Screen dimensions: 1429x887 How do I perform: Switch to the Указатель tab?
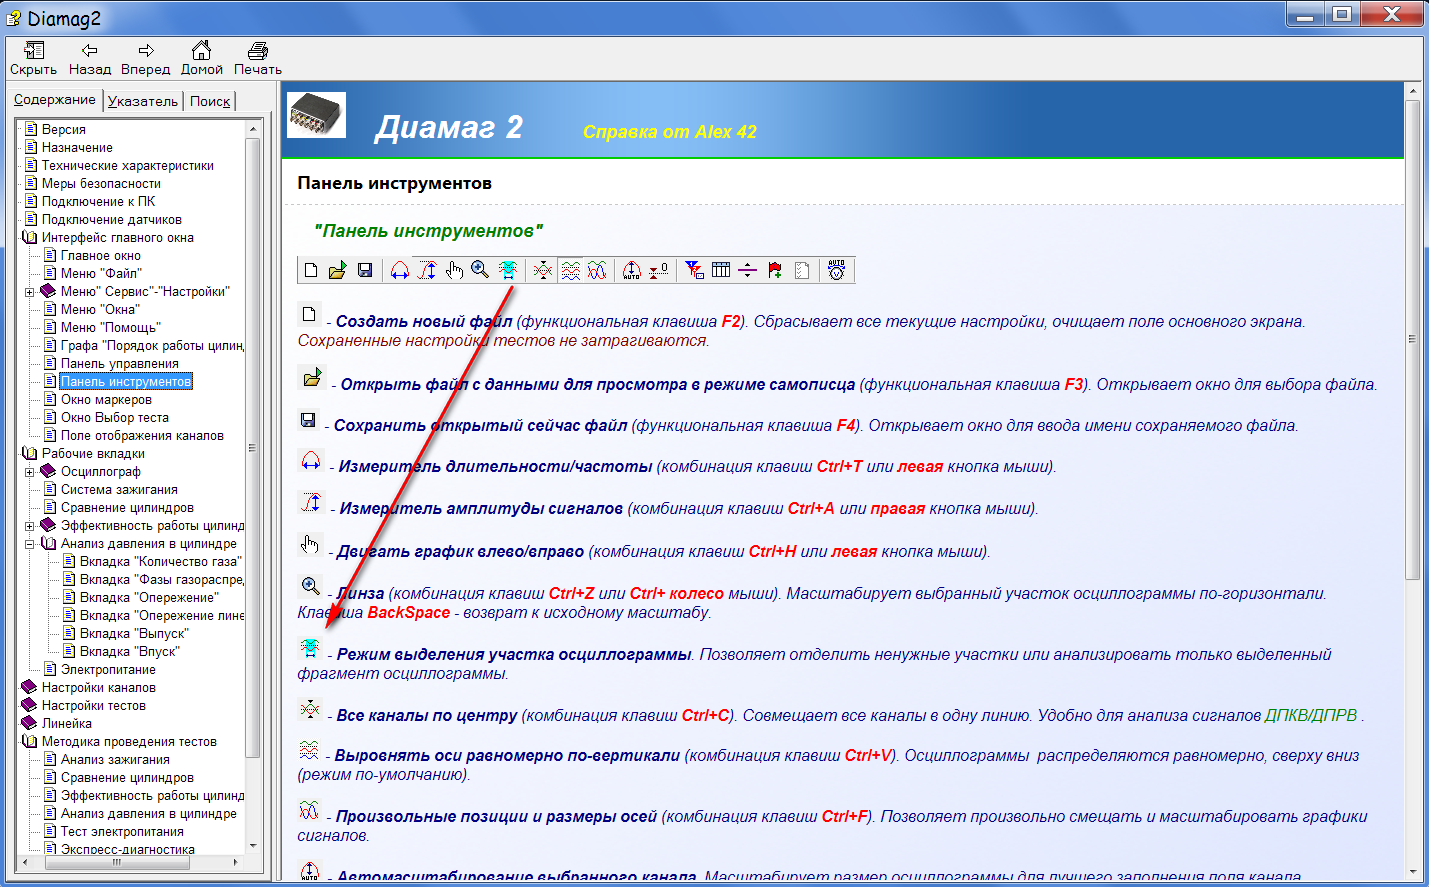click(x=143, y=101)
